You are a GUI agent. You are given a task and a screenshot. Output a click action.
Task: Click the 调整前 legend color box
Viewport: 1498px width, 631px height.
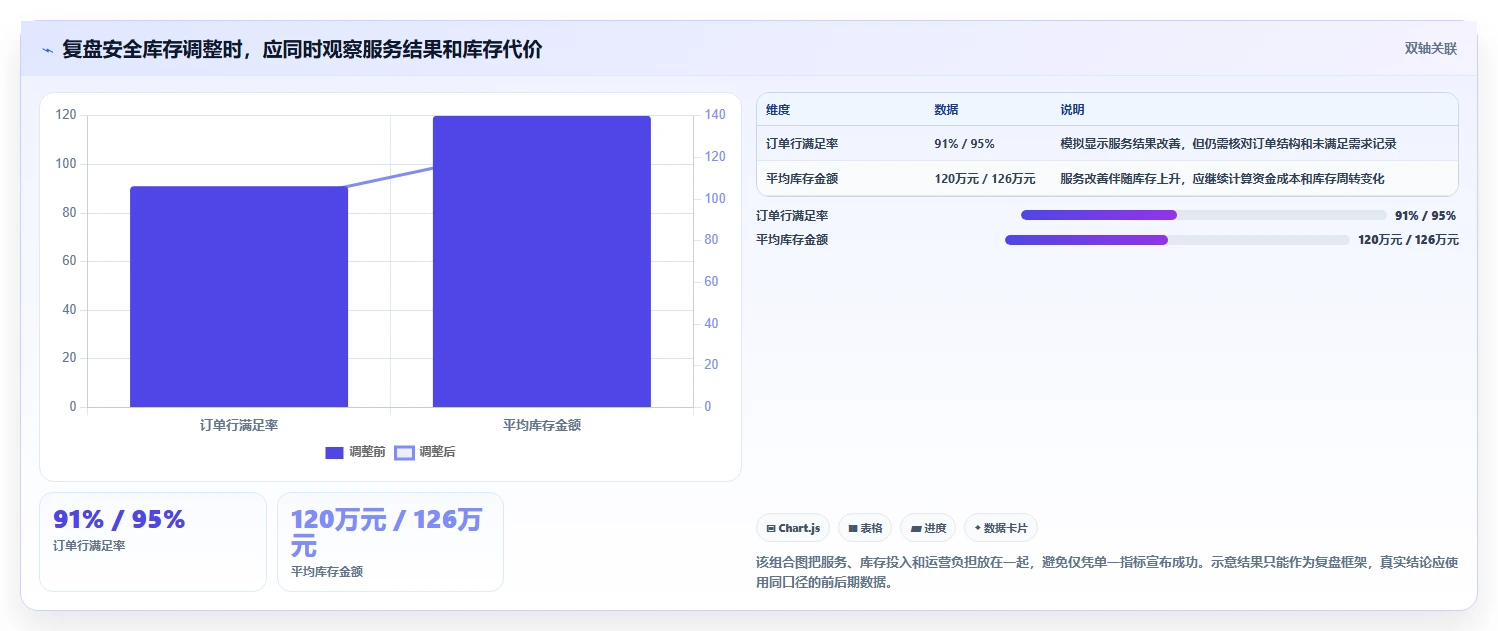point(335,452)
